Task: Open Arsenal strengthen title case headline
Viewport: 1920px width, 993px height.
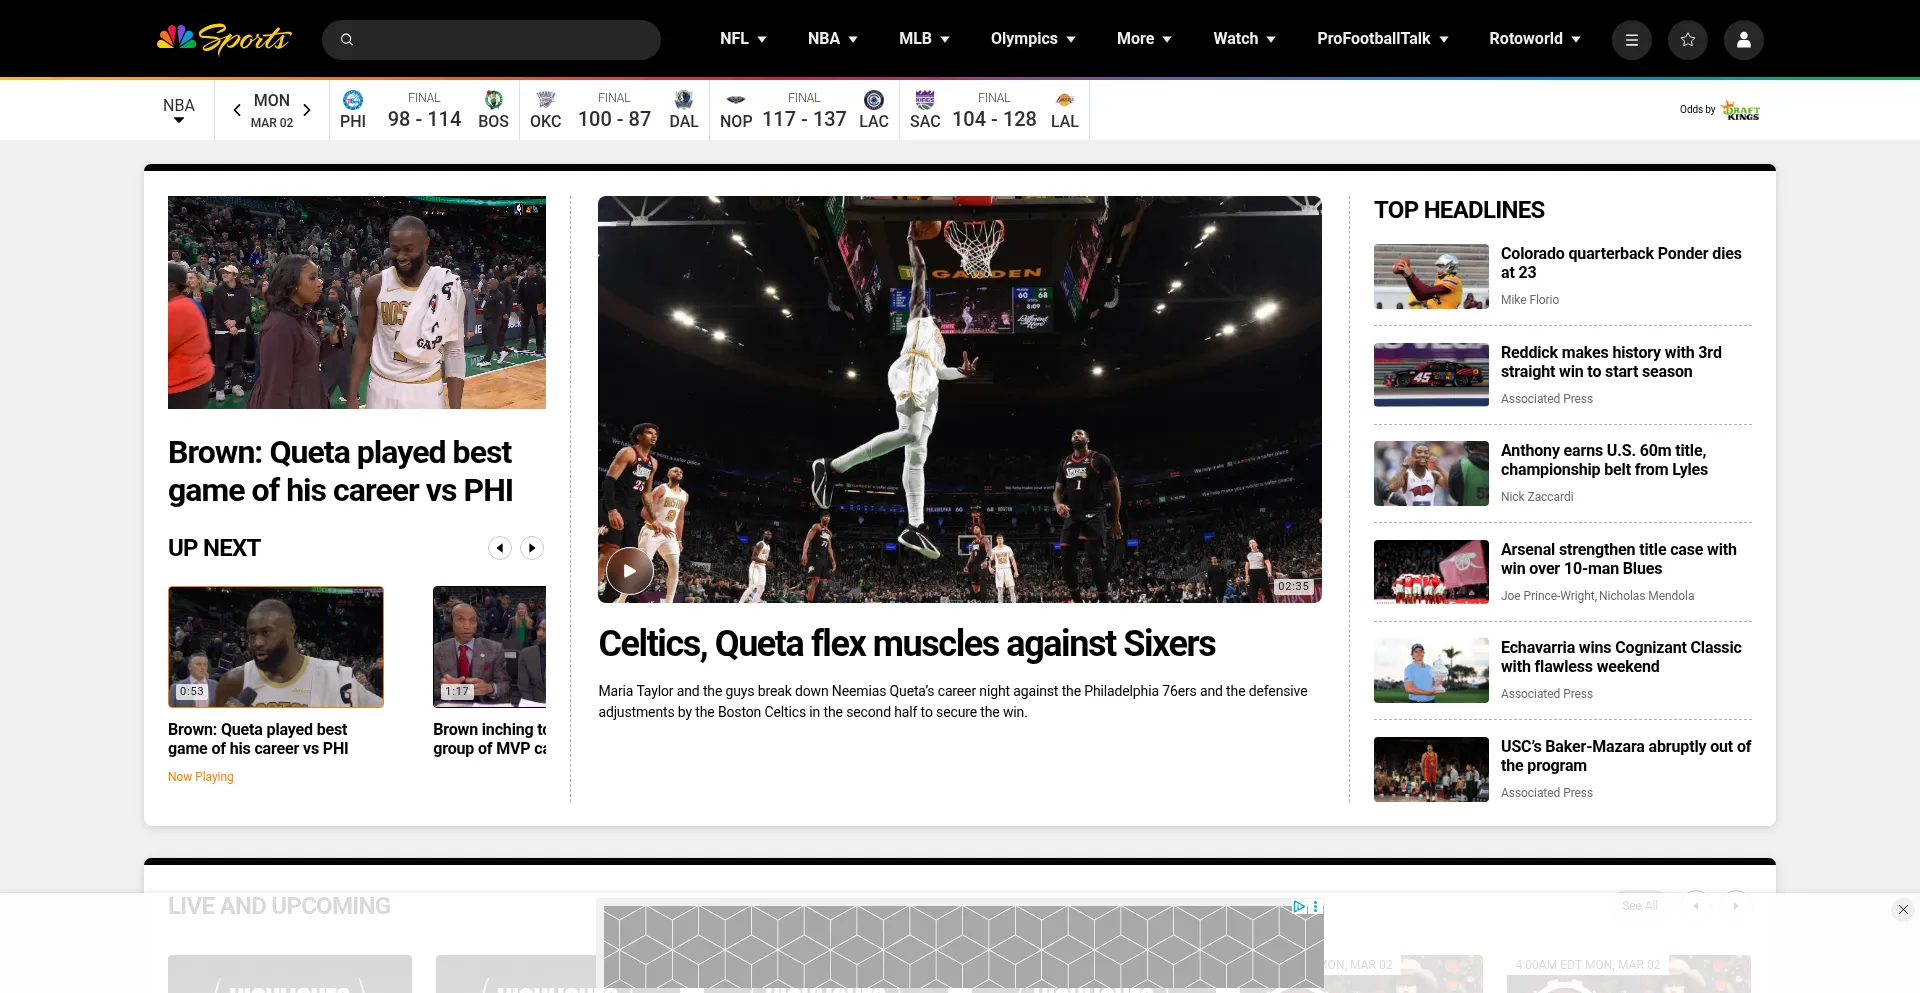Action: (x=1618, y=559)
